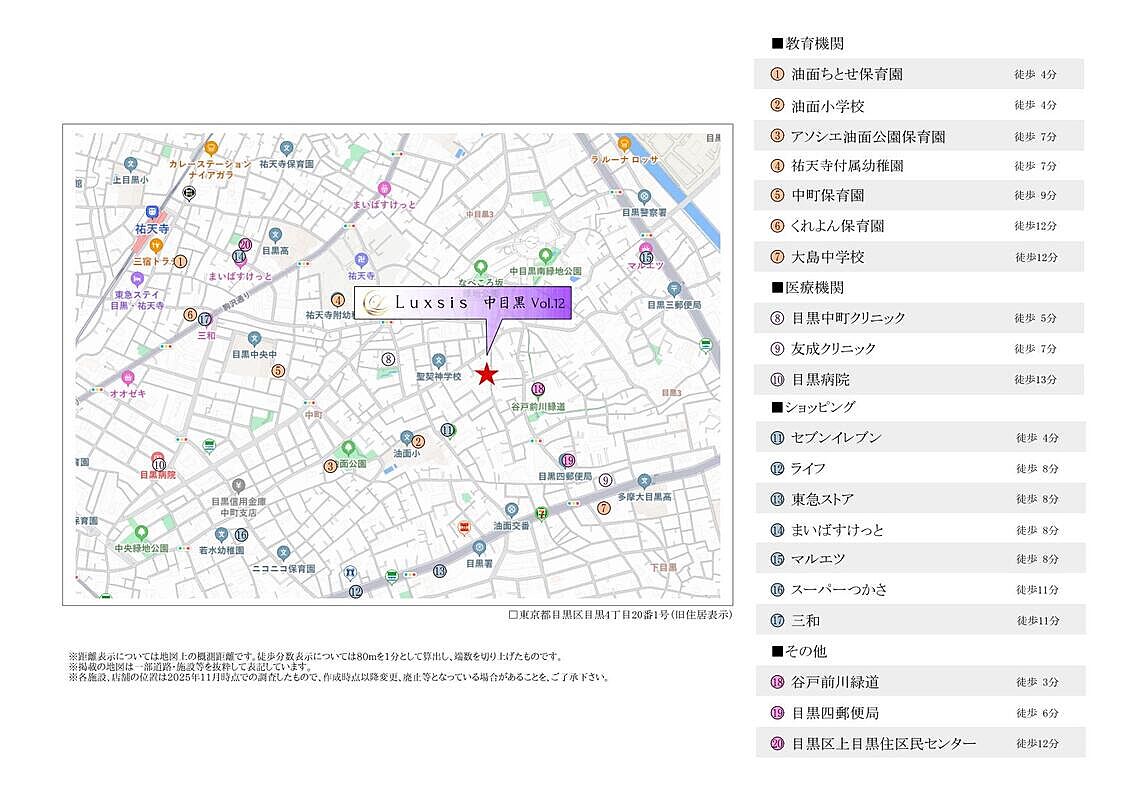The image size is (1132, 800).
Task: Click the 中目黒南緑地公園 green park pin
Action: pos(545,256)
